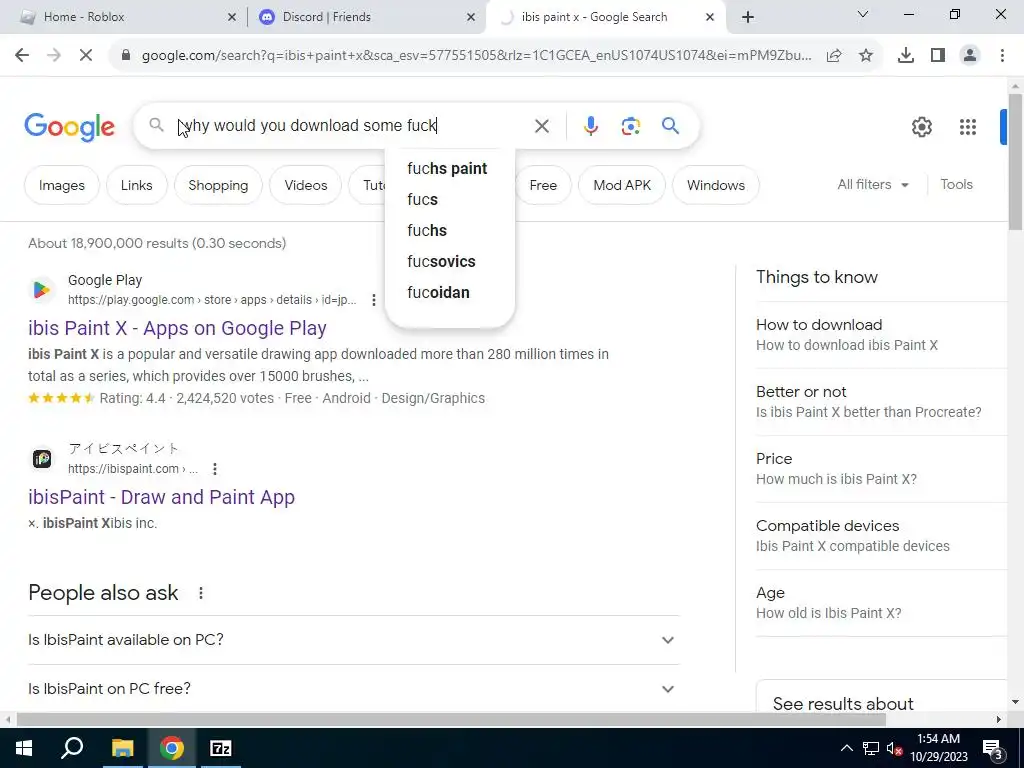1024x768 pixels.
Task: Open the Google apps grid
Action: click(968, 127)
